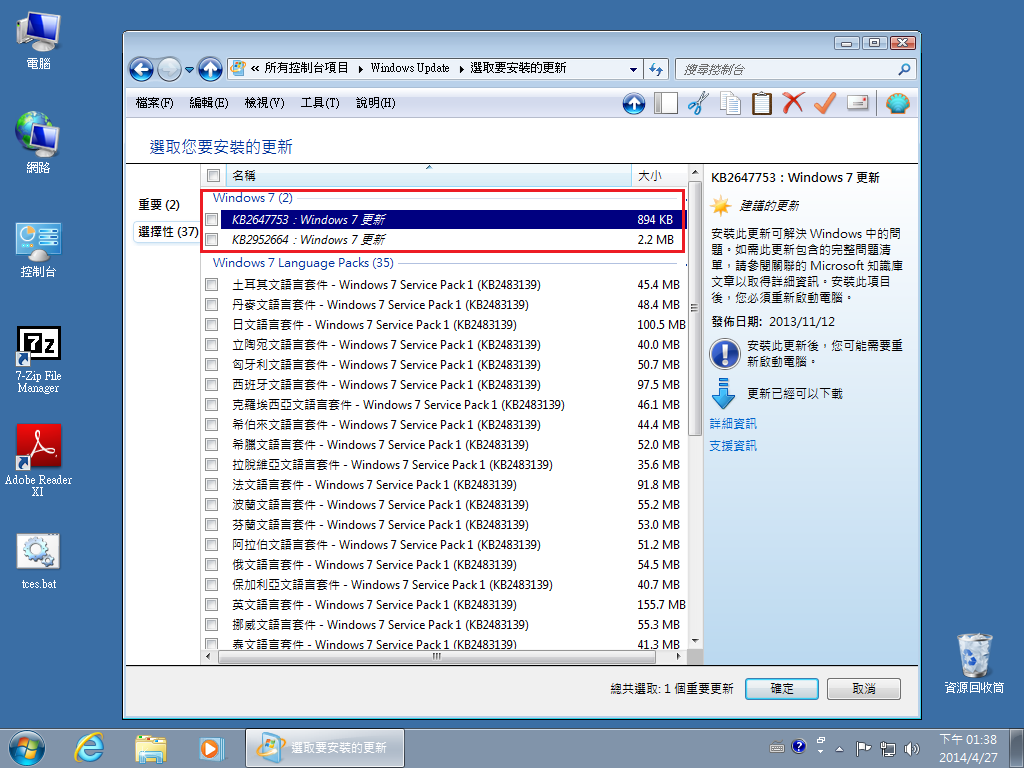The width and height of the screenshot is (1024, 768).
Task: Select the tces.bat desktop file
Action: pyautogui.click(x=38, y=562)
